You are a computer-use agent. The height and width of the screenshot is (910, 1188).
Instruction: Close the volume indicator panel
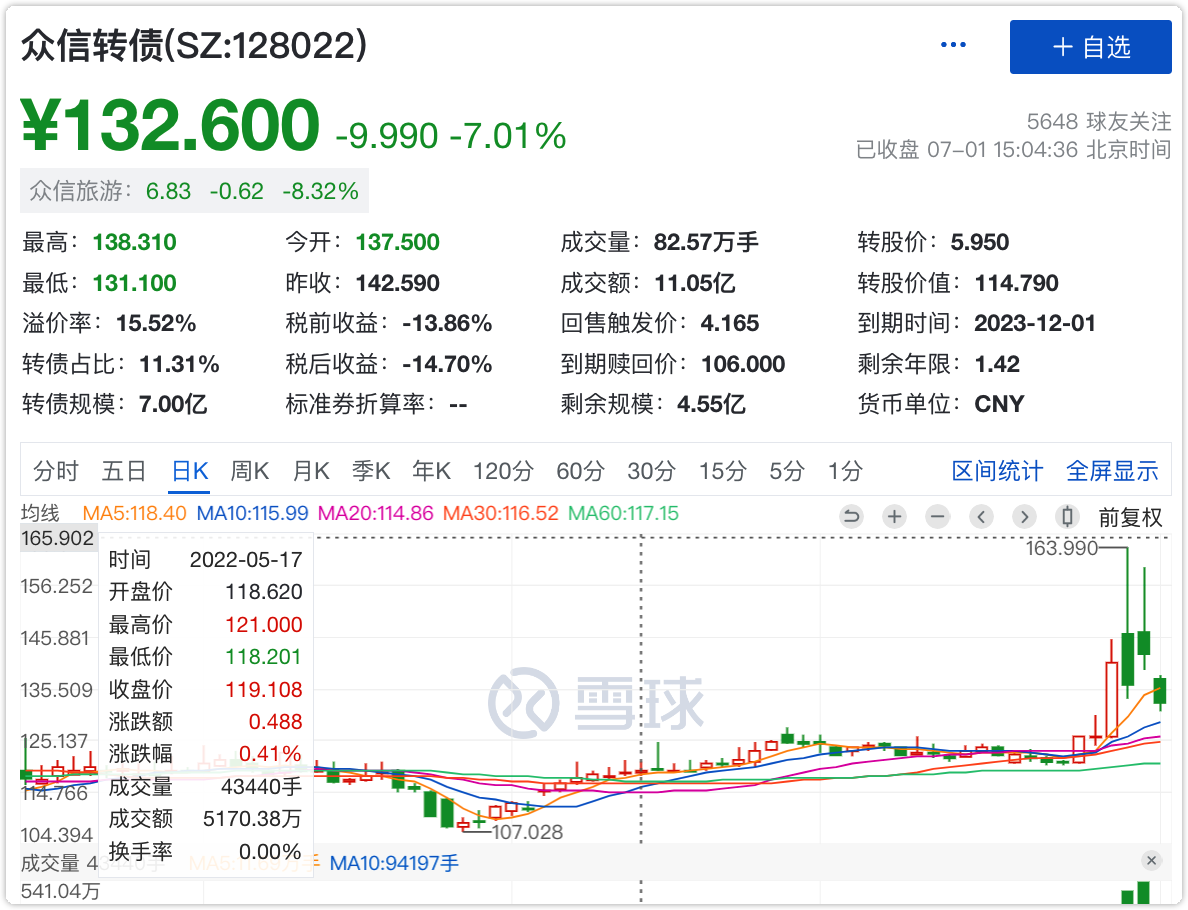pyautogui.click(x=1151, y=861)
